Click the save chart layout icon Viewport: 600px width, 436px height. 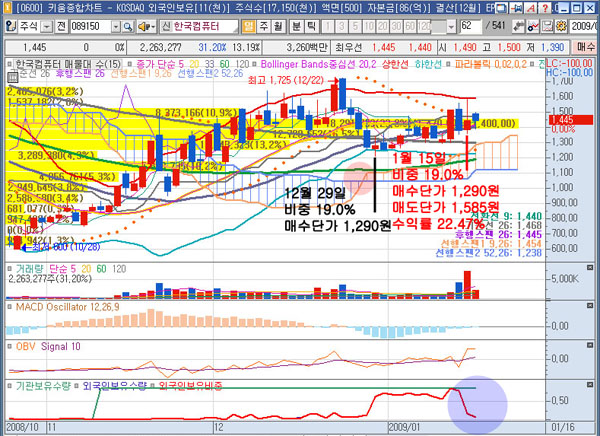pos(548,26)
